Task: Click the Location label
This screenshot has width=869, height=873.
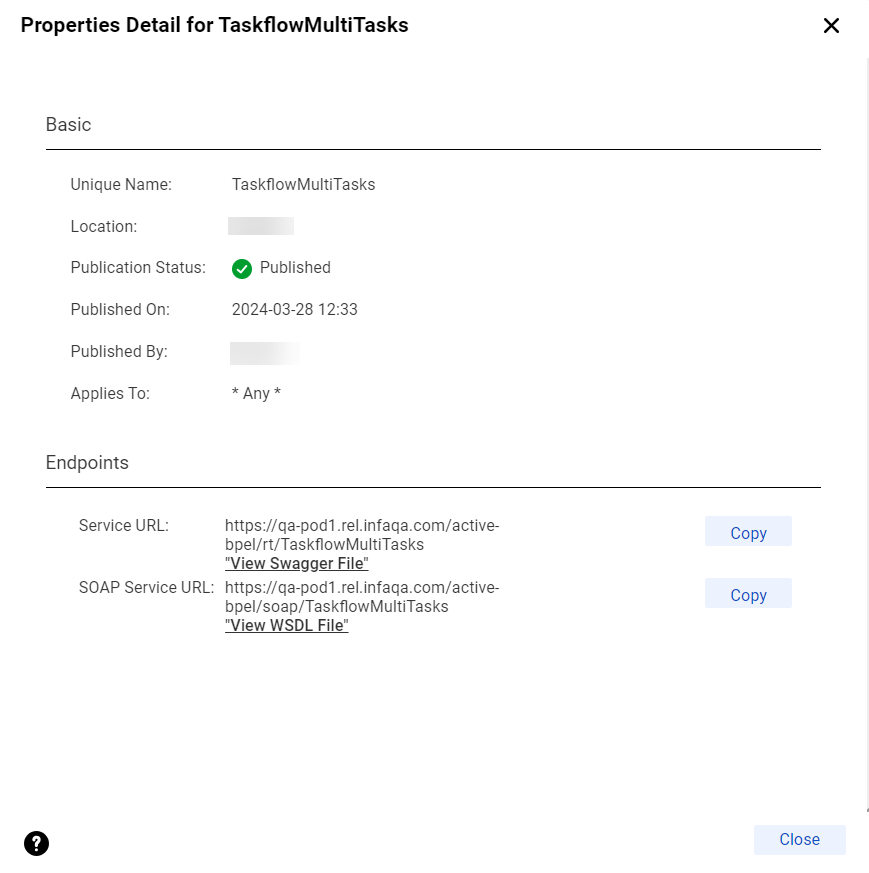Action: 104,227
